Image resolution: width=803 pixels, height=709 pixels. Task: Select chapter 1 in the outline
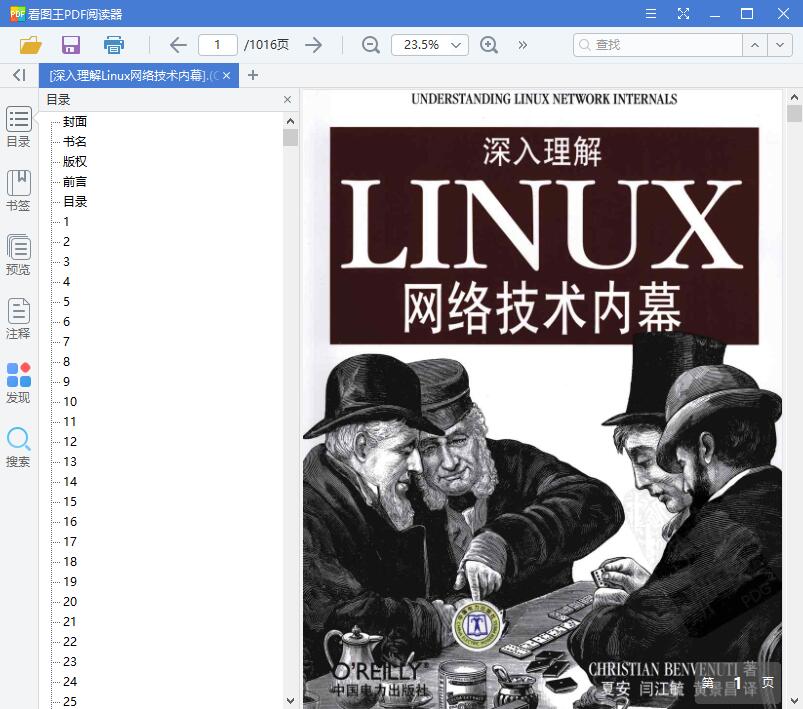pos(66,221)
